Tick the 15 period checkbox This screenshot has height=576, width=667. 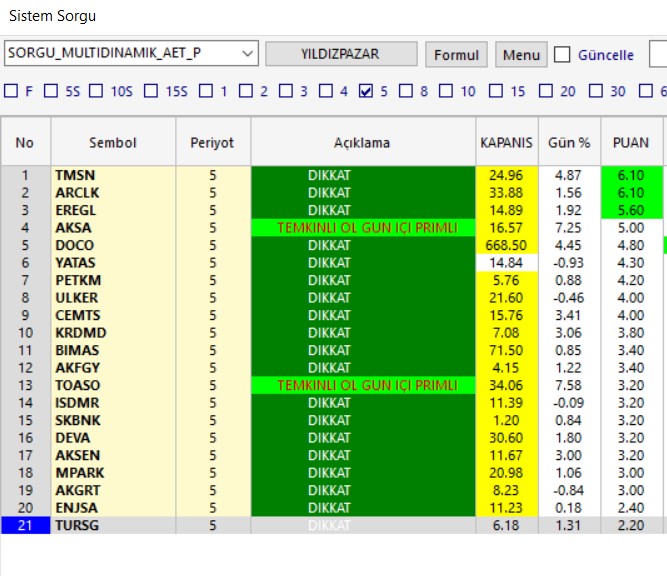[496, 91]
